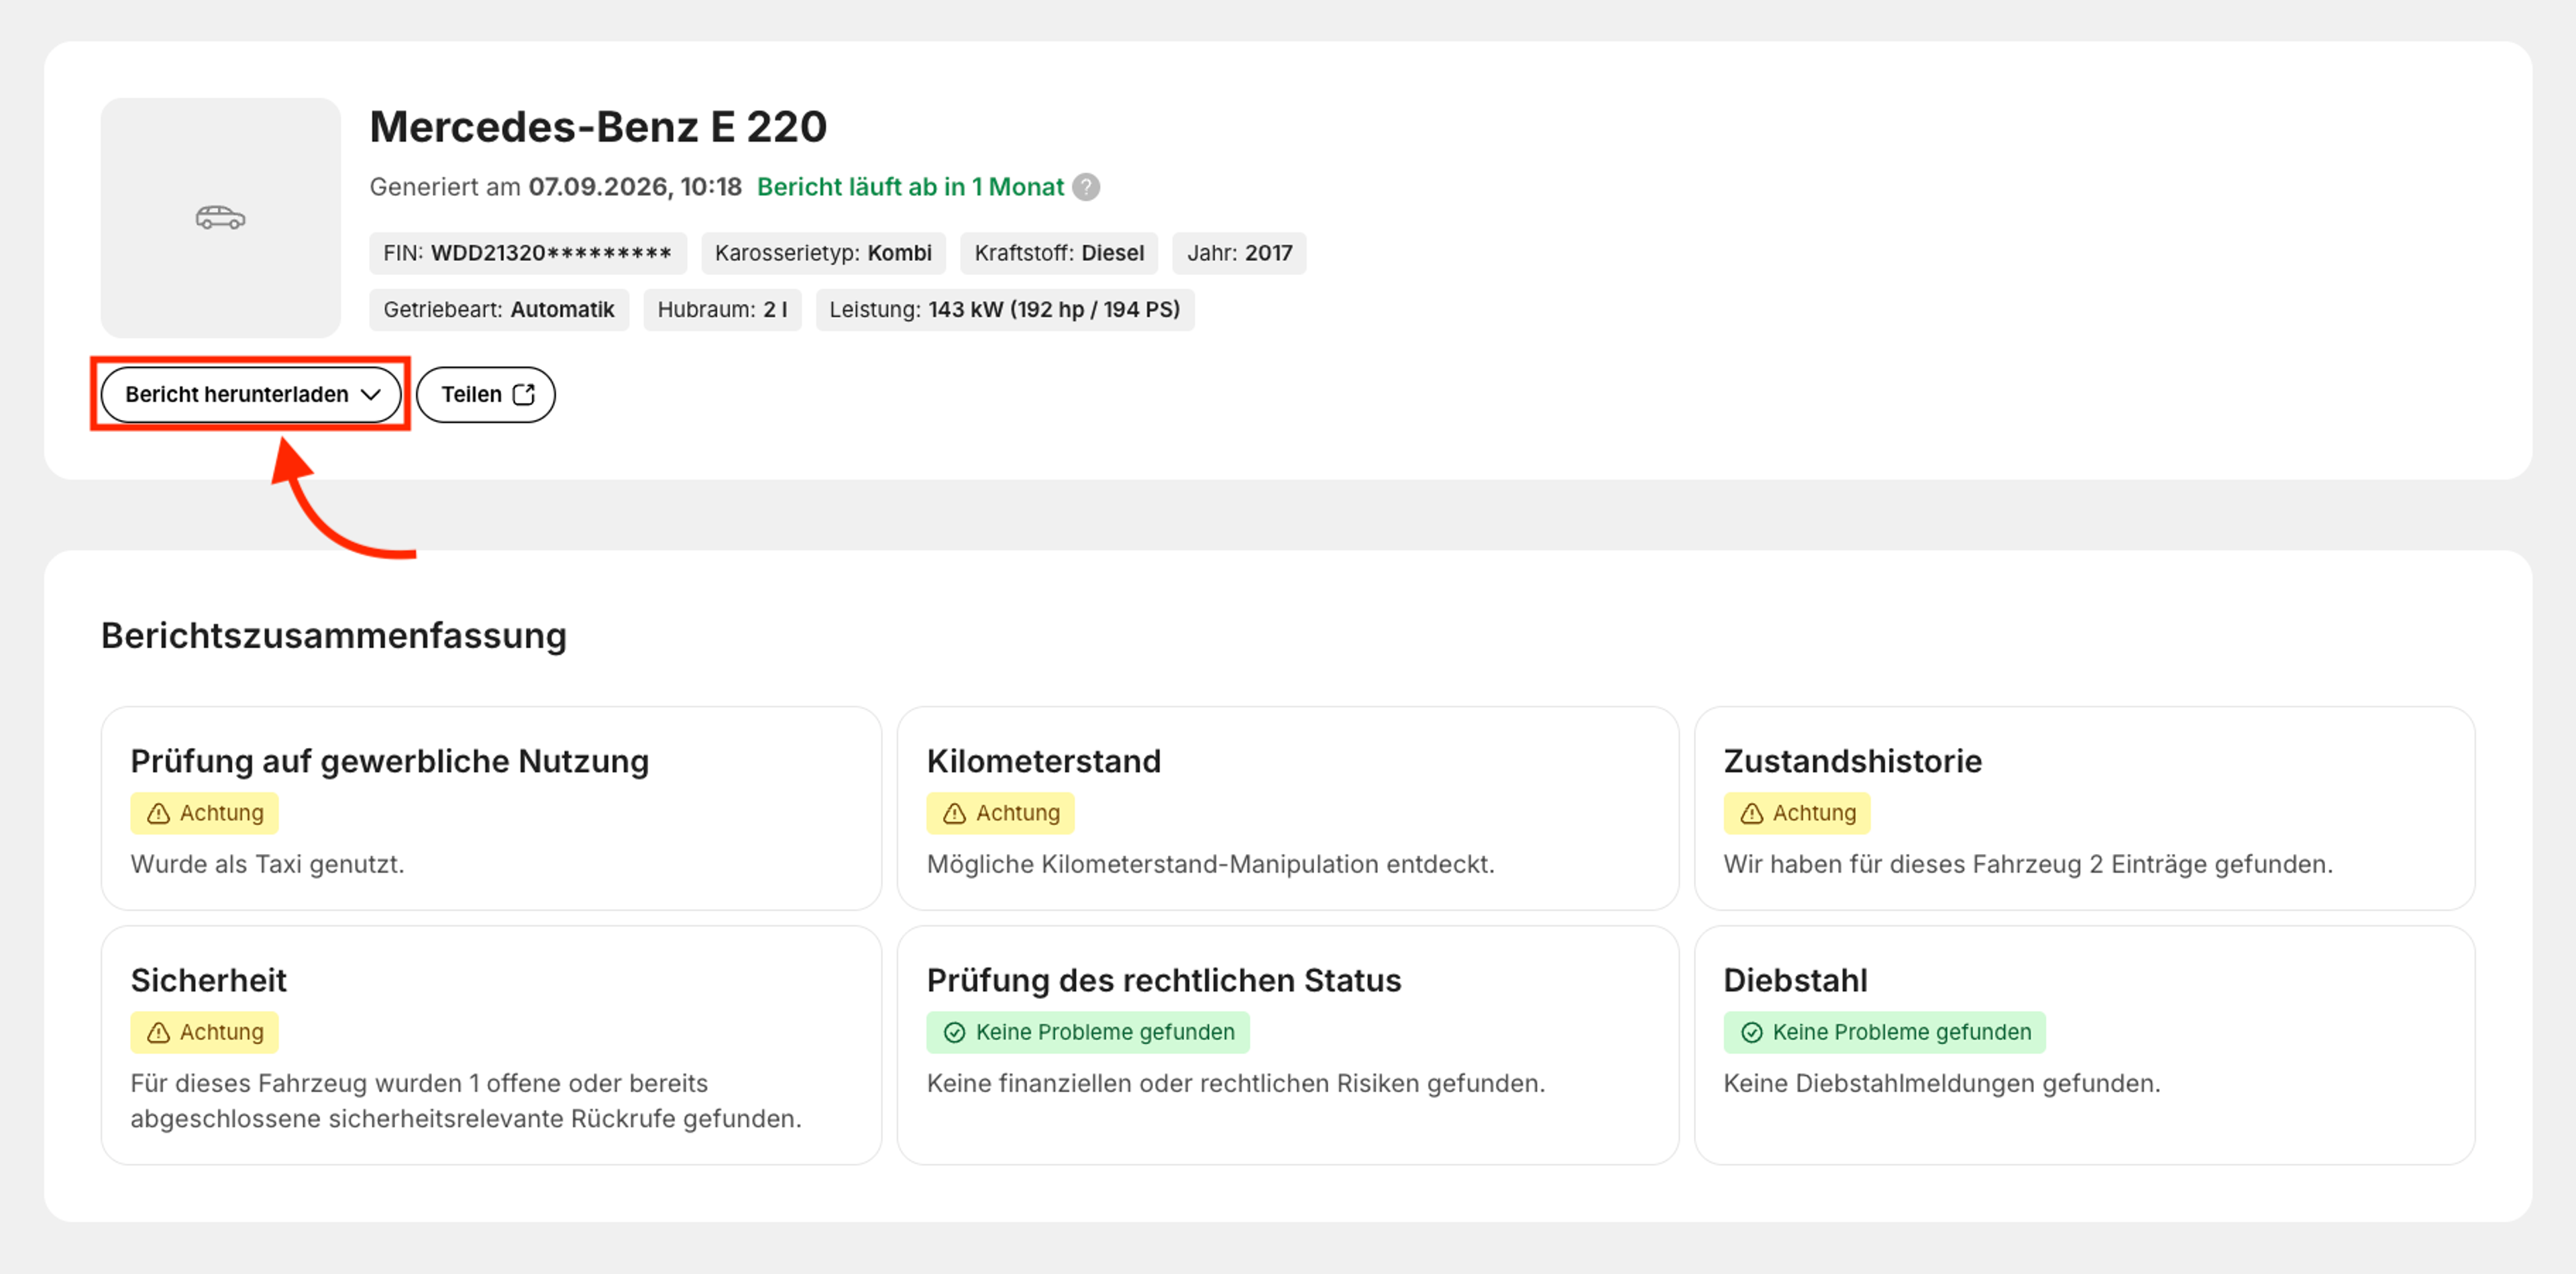Click '2 Einträge gefunden' description text
2576x1274 pixels.
coord(2028,864)
